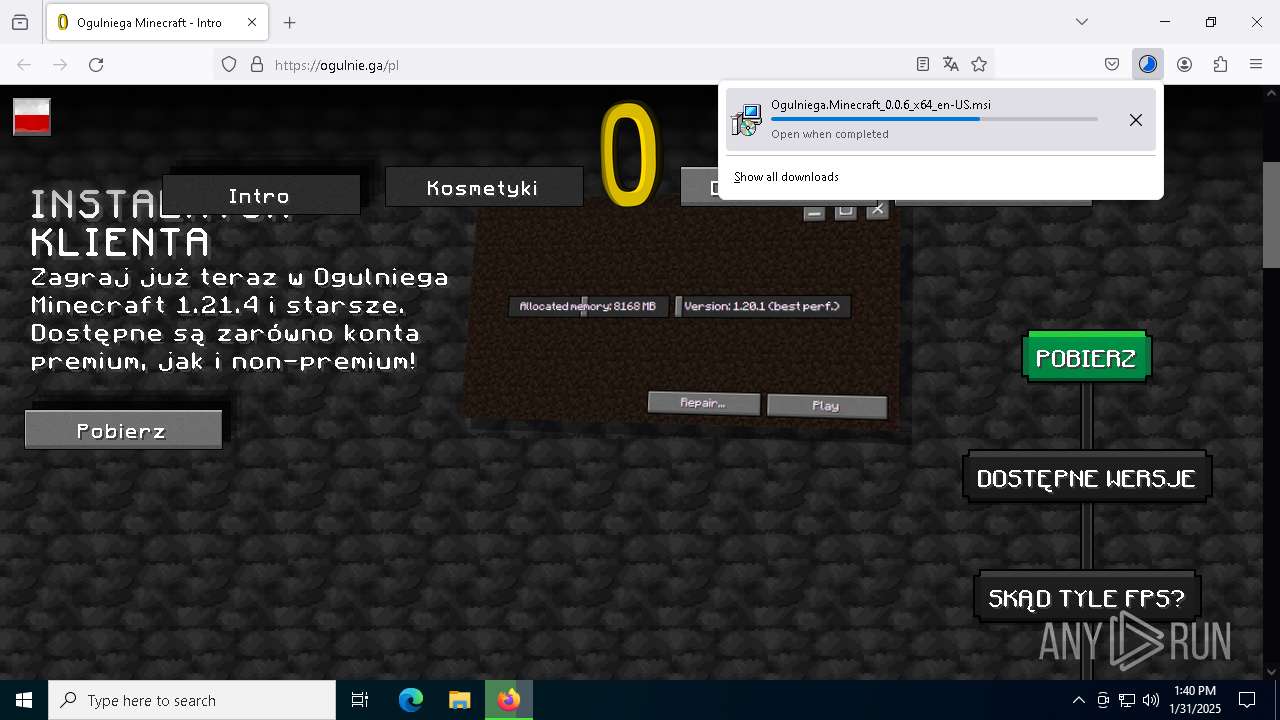Maximize the launcher preview window
Image resolution: width=1280 pixels, height=720 pixels.
(846, 211)
